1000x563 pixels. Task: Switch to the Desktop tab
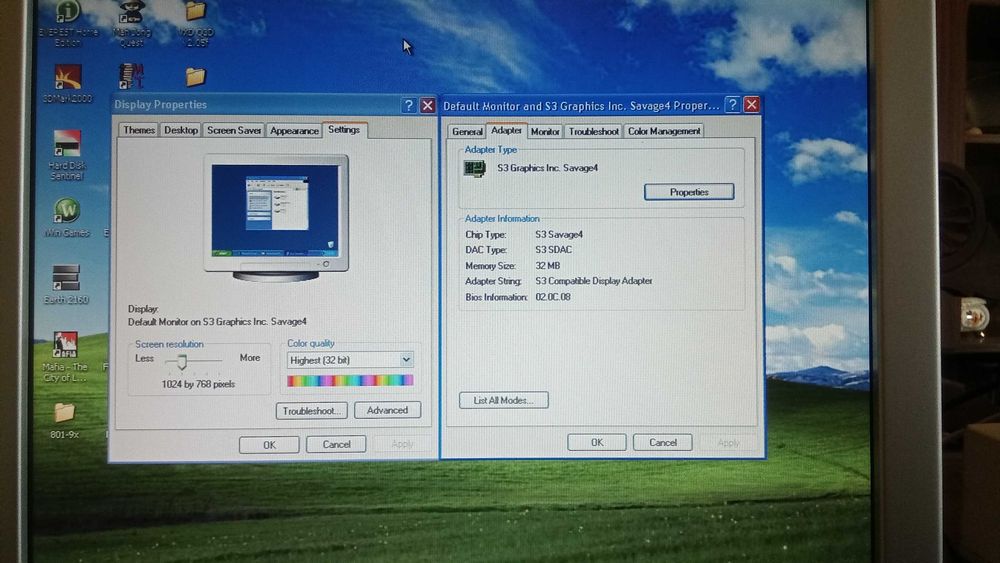click(x=180, y=130)
